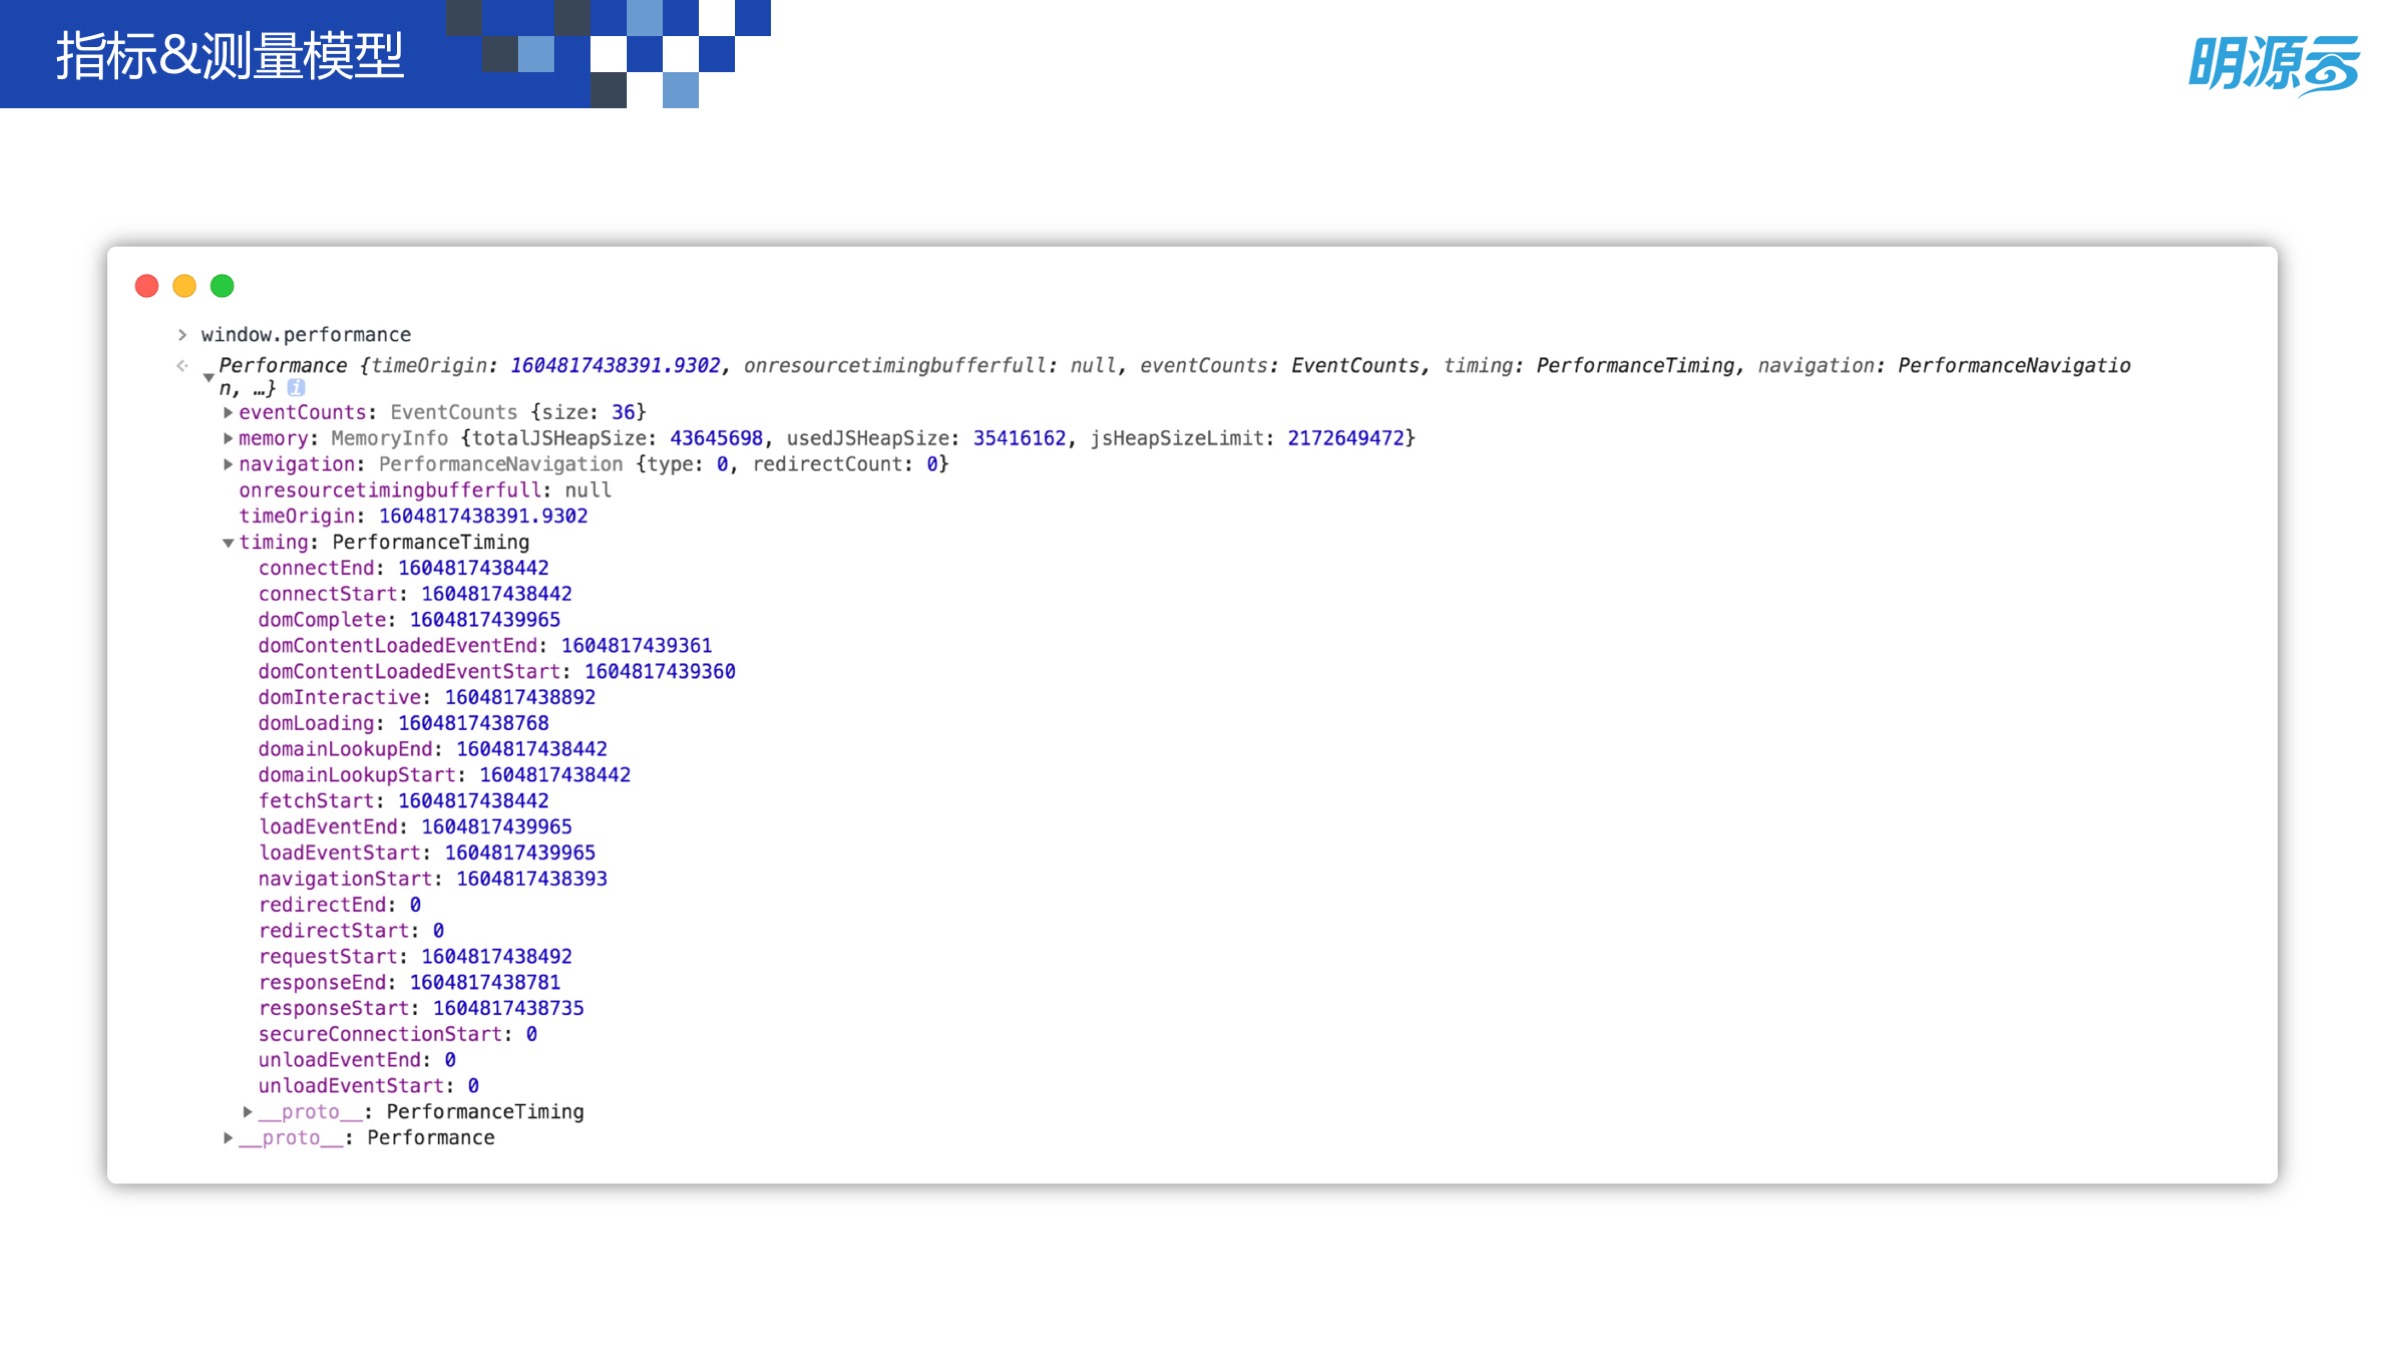Screen dimensions: 2400x1351
Task: Click the redirectStart: 0 row
Action: [x=351, y=931]
